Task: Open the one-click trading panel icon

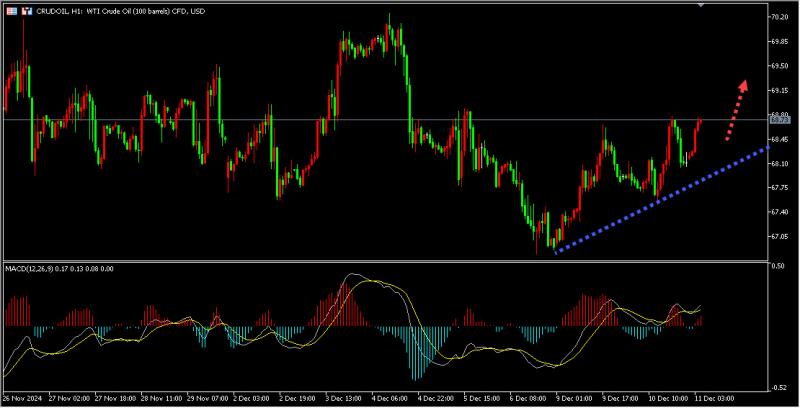Action: point(27,11)
